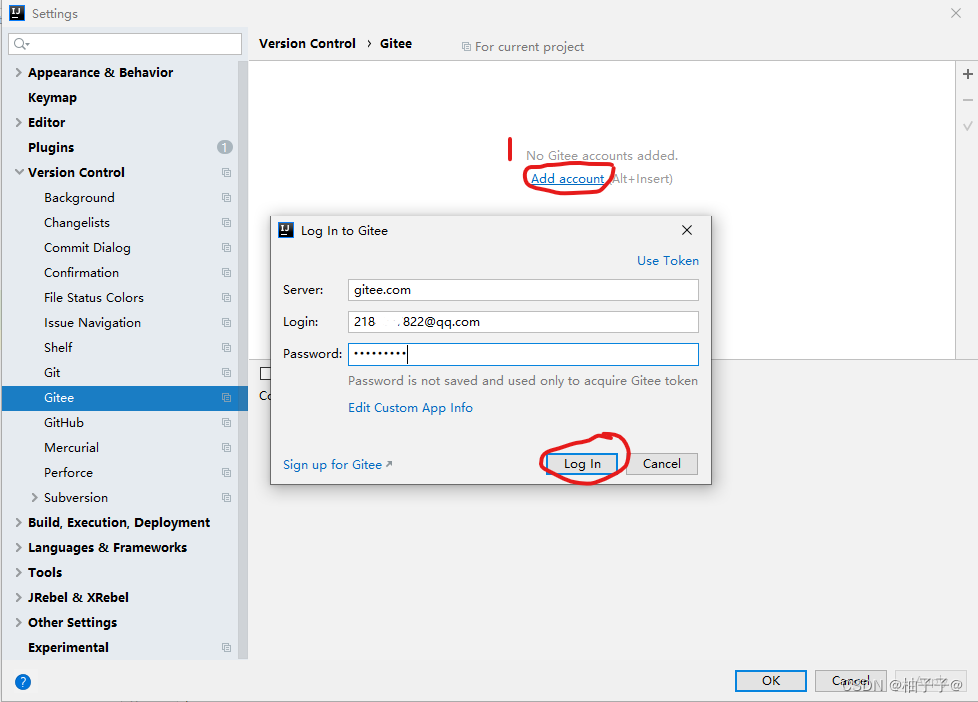Expand the Editor settings group
This screenshot has width=978, height=702.
18,122
